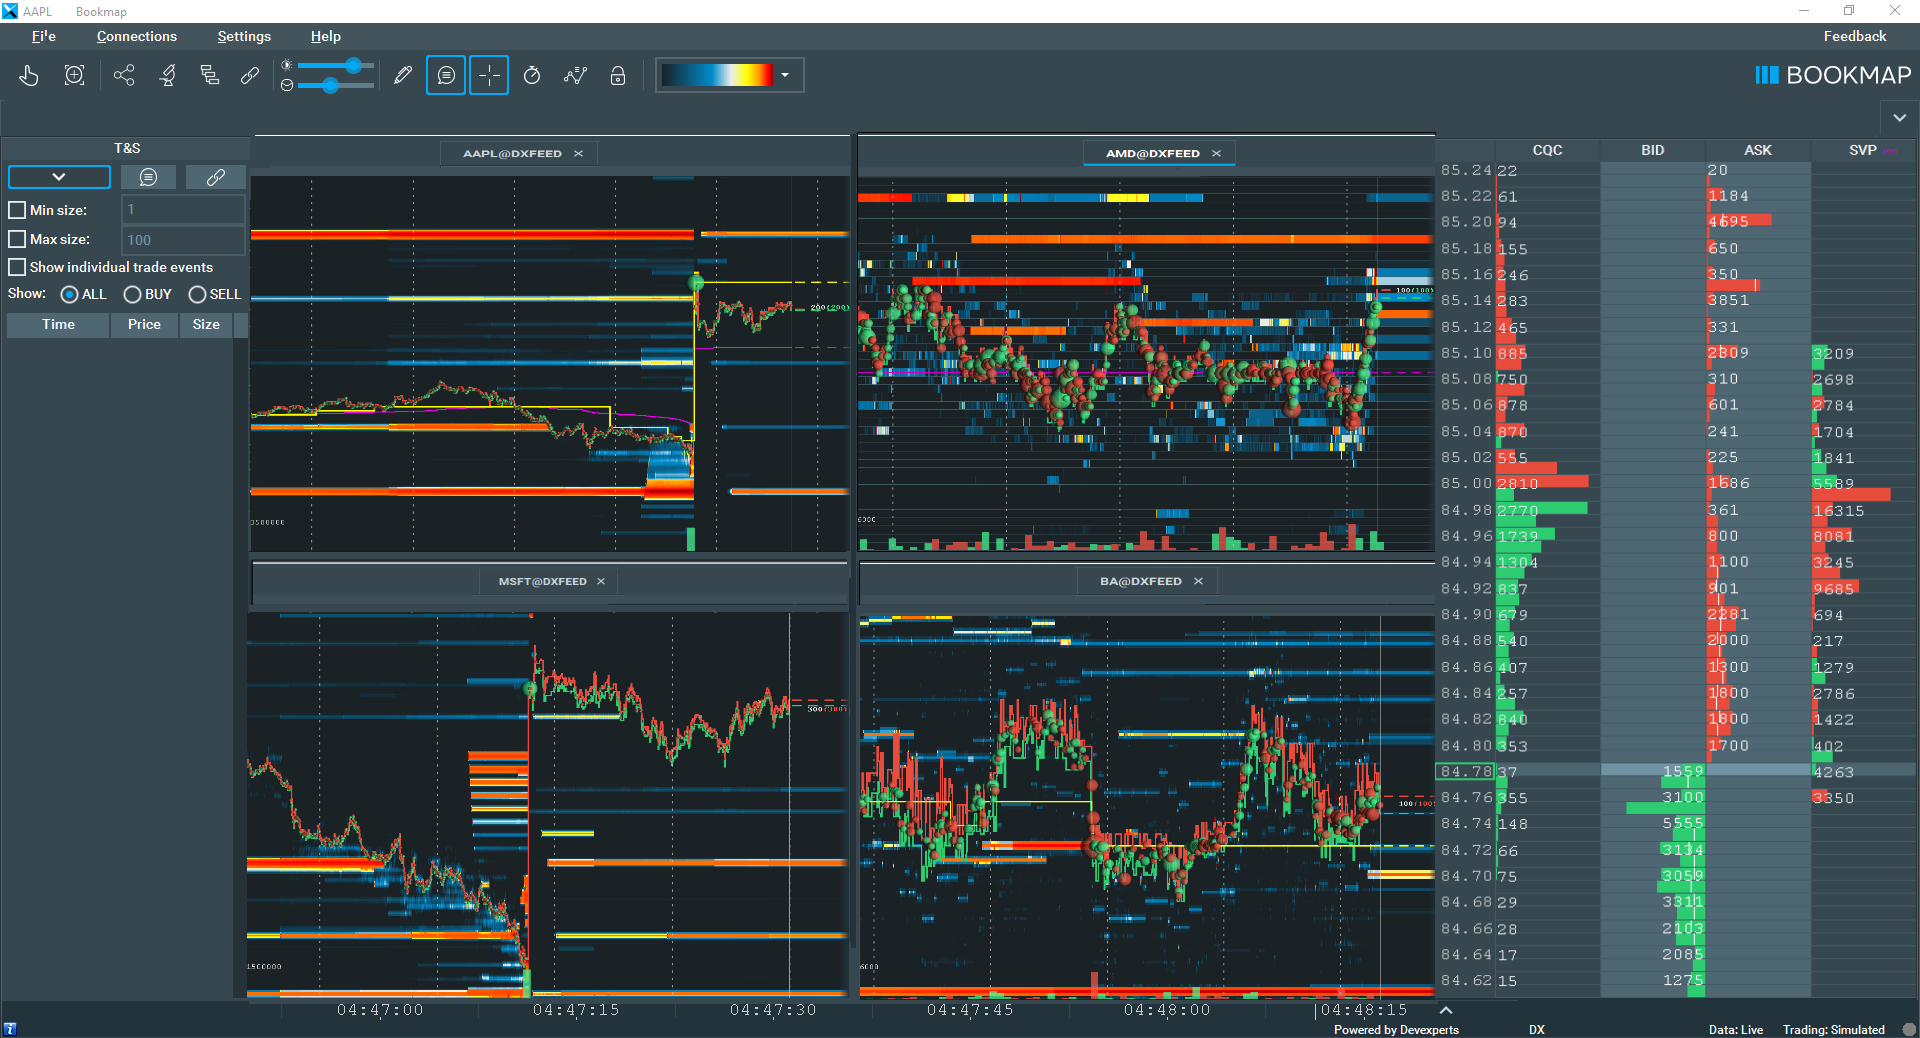Check Show individual trade events
Viewport: 1920px width, 1038px height.
(x=17, y=267)
